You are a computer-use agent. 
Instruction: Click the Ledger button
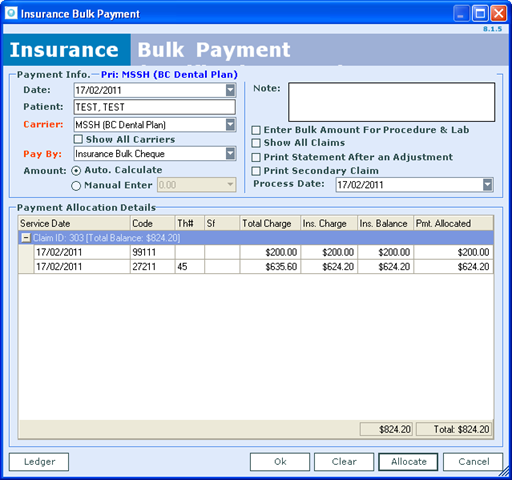39,462
